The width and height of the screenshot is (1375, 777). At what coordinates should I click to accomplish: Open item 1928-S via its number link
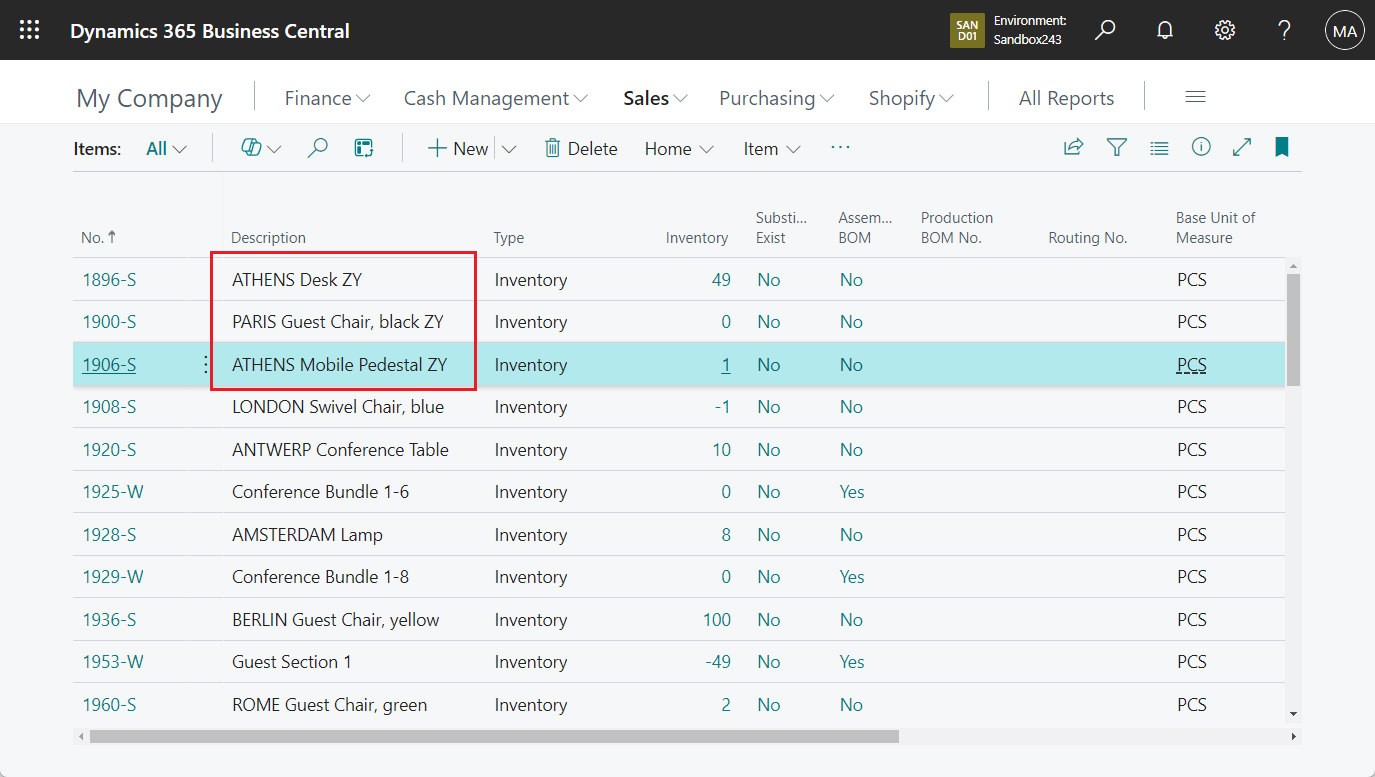(x=109, y=534)
